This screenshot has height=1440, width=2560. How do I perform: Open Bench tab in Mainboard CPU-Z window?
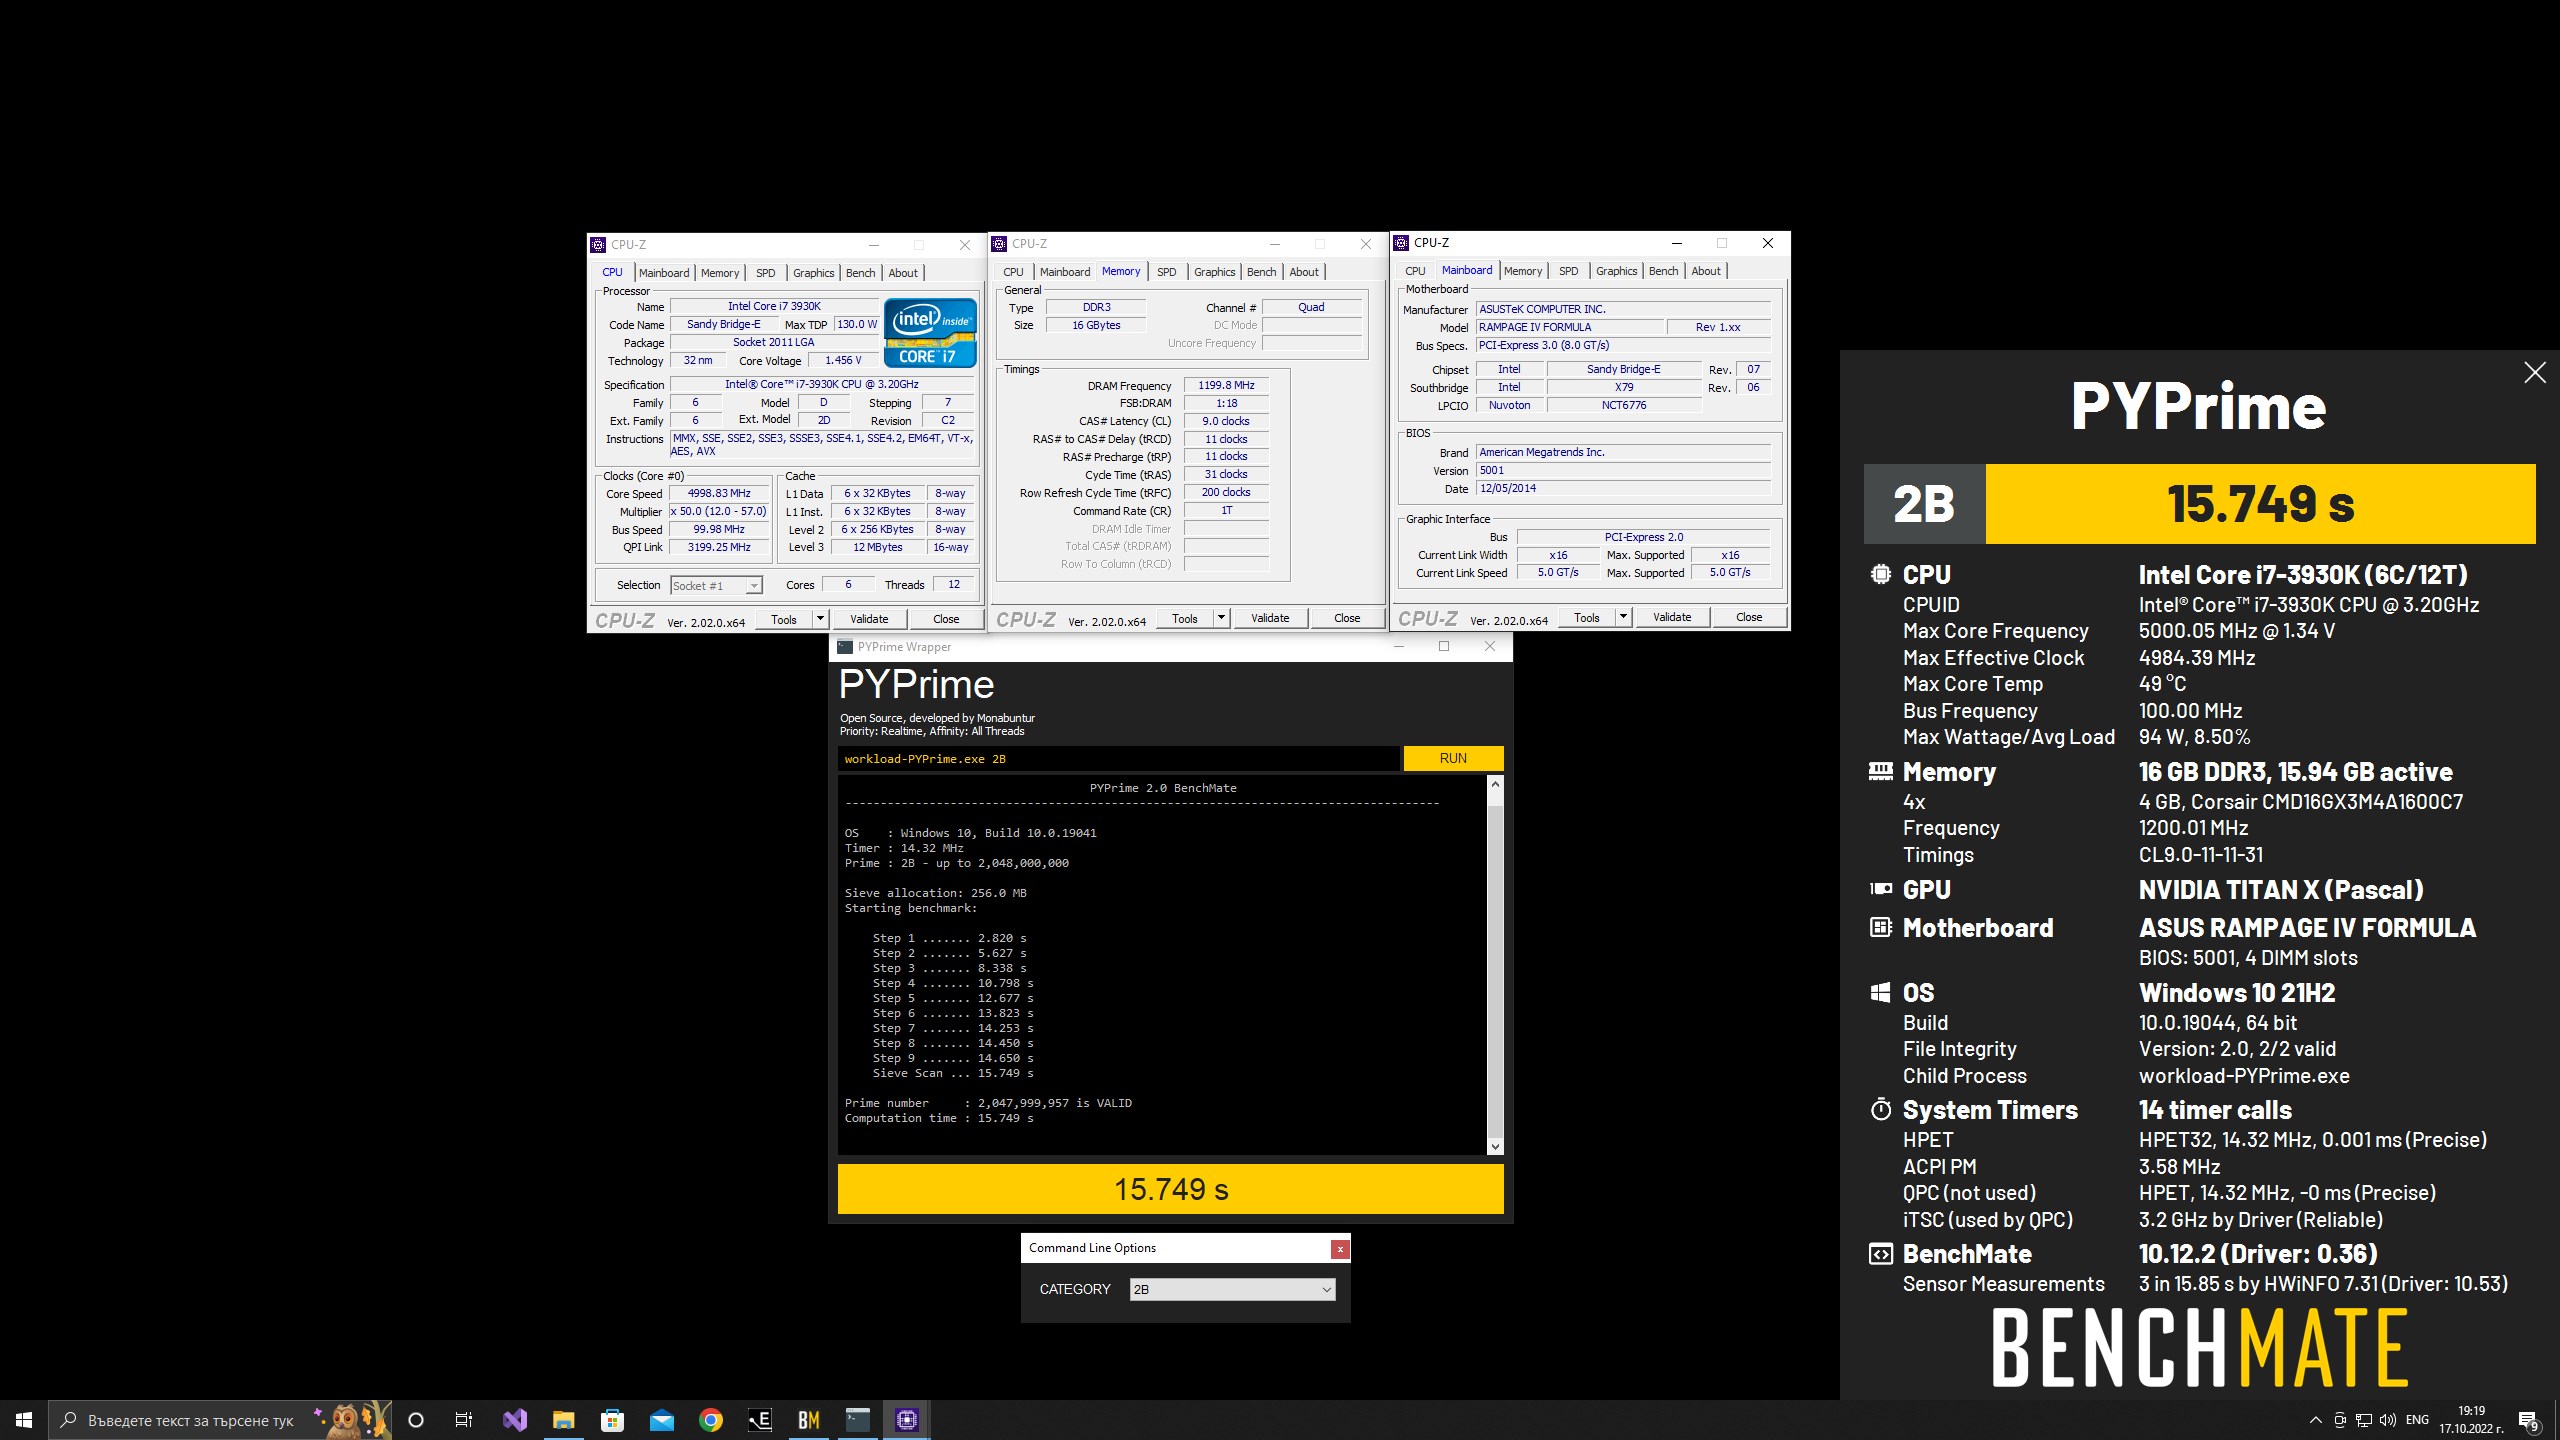[x=1664, y=271]
